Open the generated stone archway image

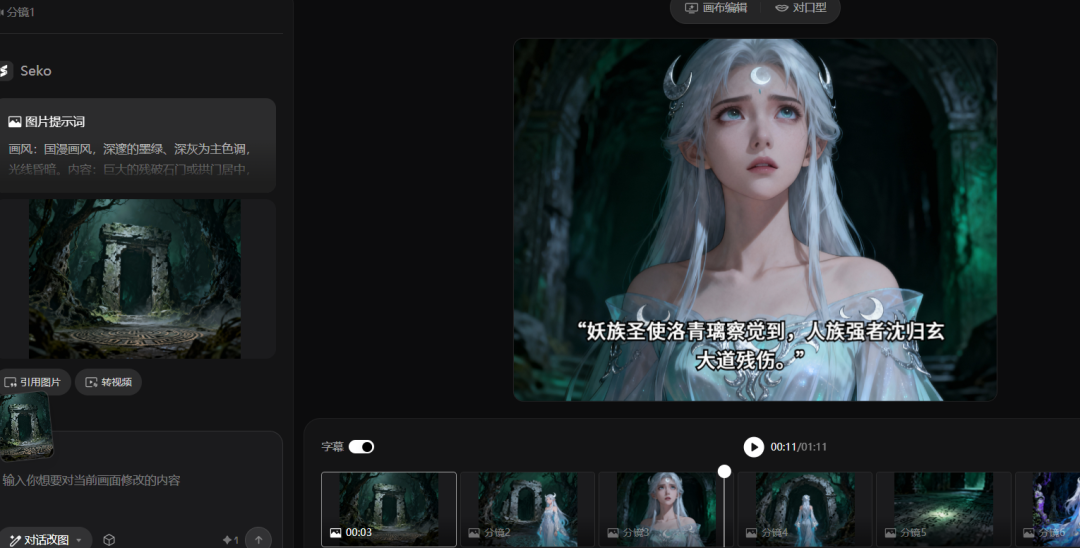(x=135, y=279)
